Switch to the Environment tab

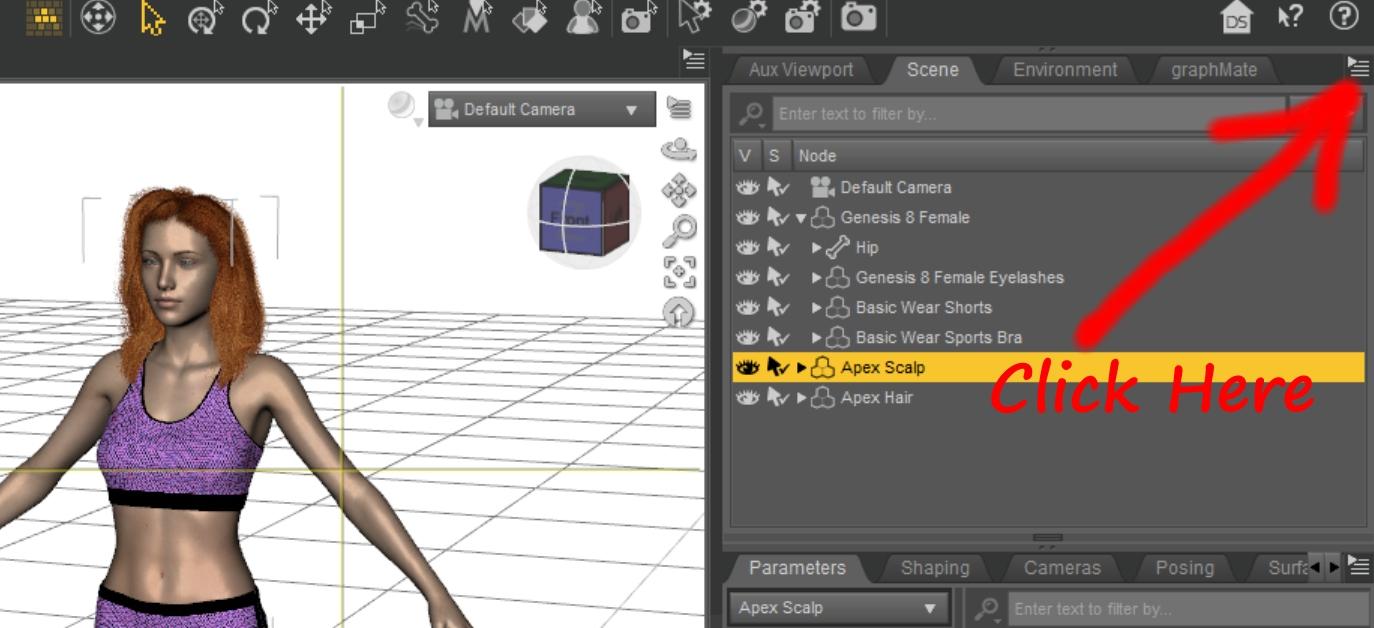1065,69
